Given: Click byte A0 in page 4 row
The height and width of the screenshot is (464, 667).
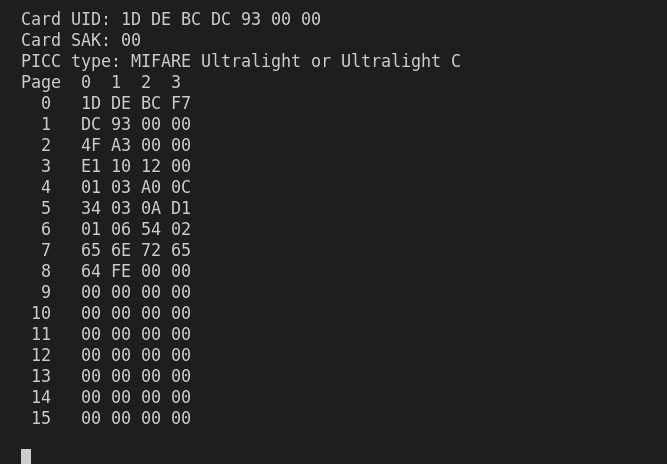Looking at the screenshot, I should point(151,187).
